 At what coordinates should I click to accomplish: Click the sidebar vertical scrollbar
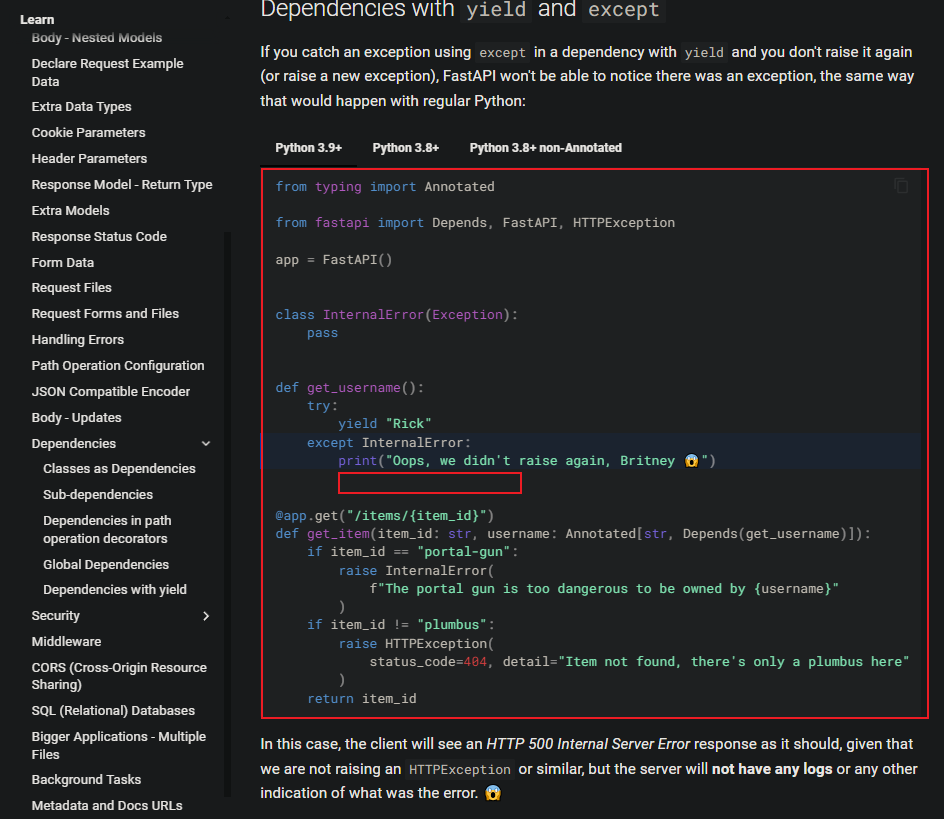click(226, 500)
